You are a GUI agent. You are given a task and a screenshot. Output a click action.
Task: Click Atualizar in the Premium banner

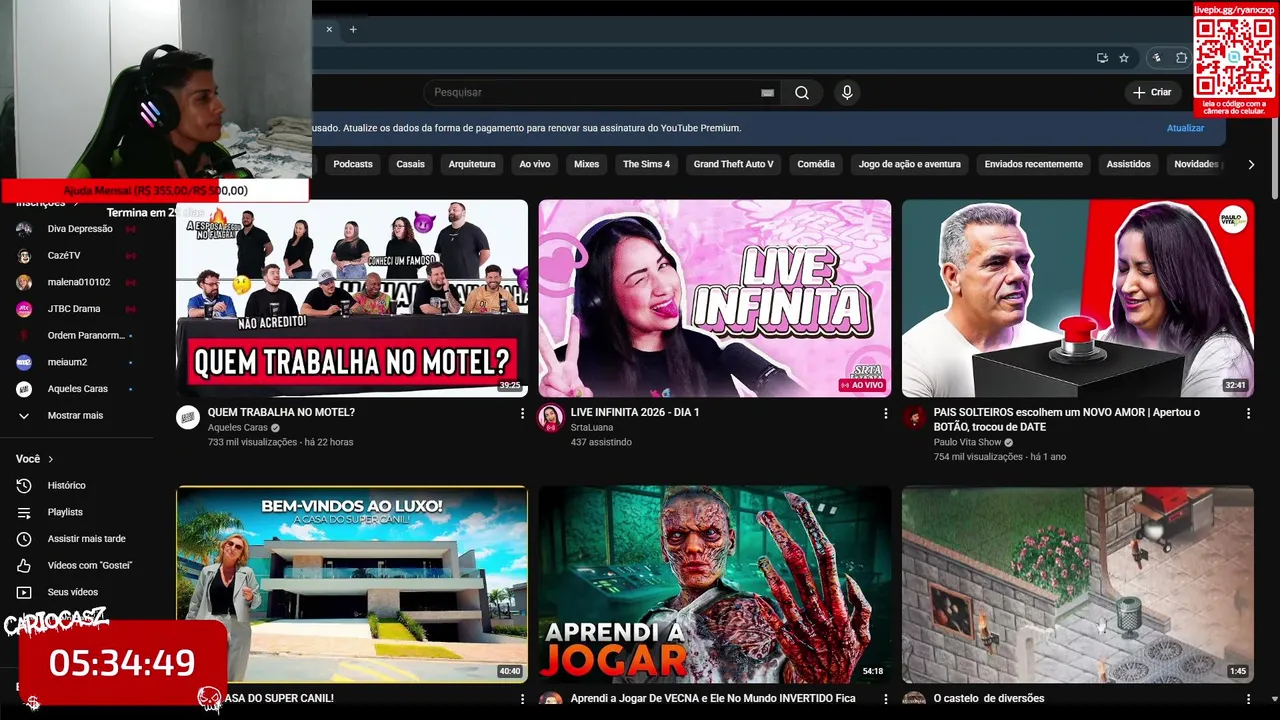click(1185, 128)
